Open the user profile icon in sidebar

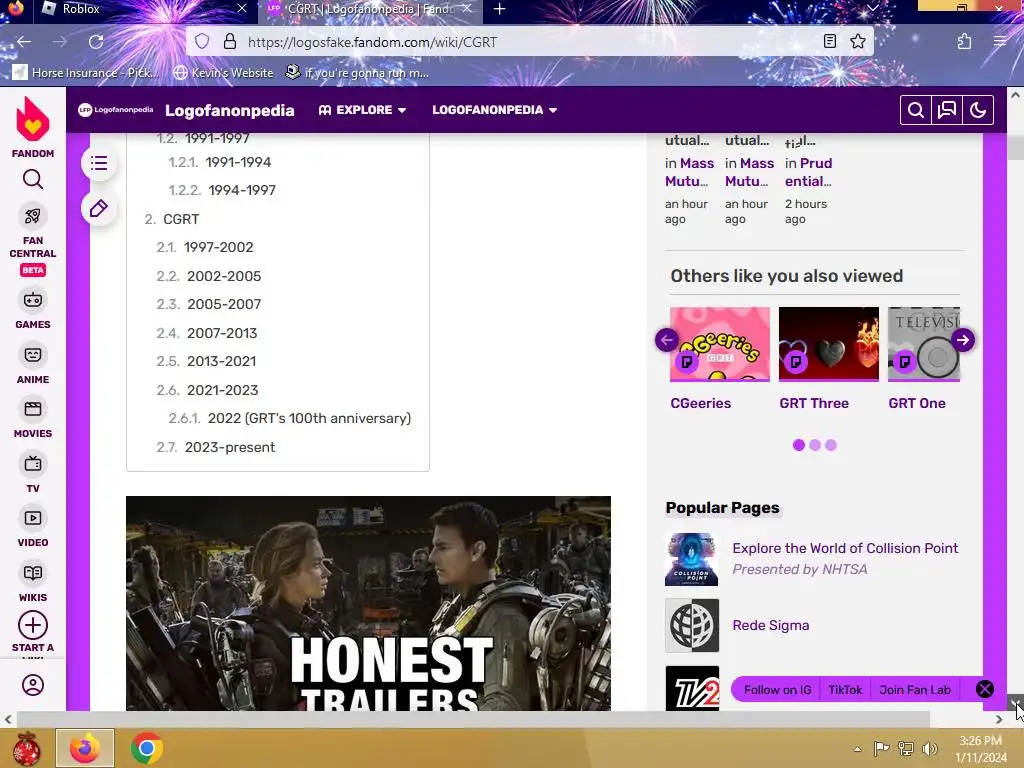tap(33, 685)
